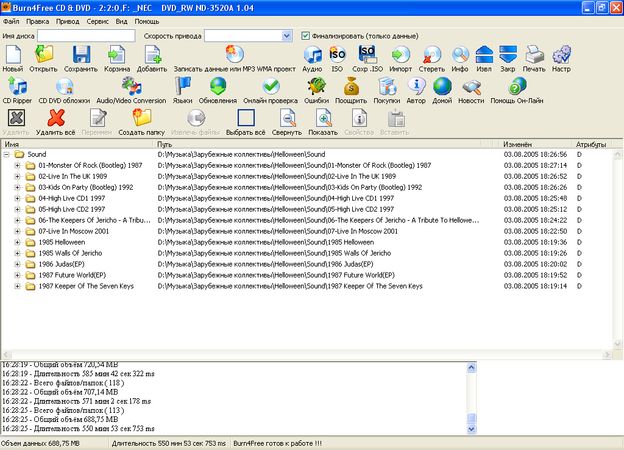The width and height of the screenshot is (624, 450).
Task: Expand the tree with Показать icon
Action: point(323,118)
